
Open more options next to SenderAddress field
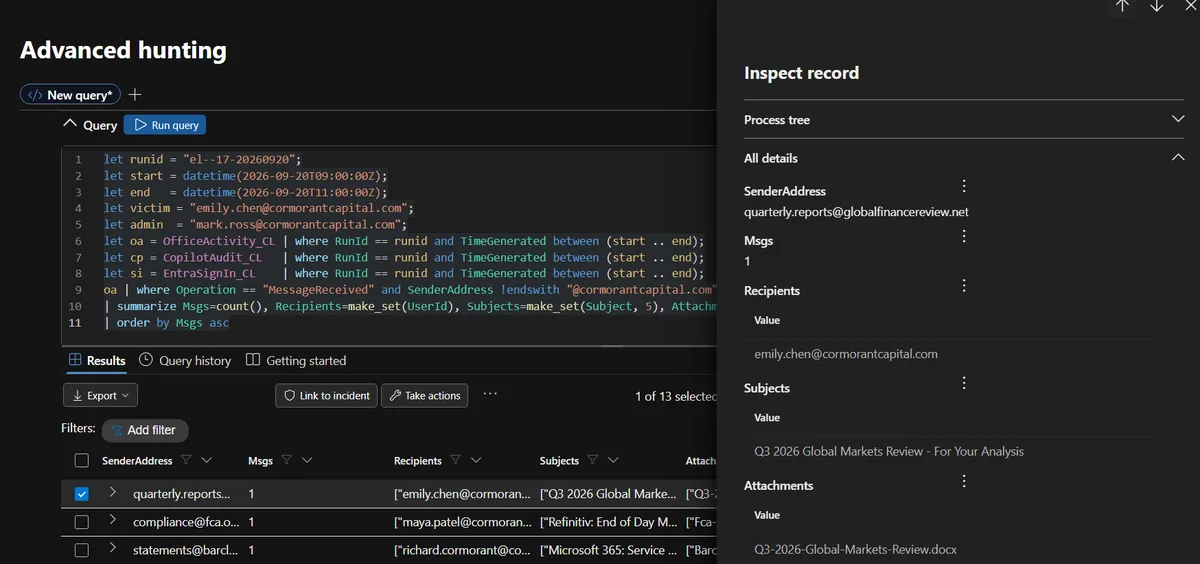(964, 186)
